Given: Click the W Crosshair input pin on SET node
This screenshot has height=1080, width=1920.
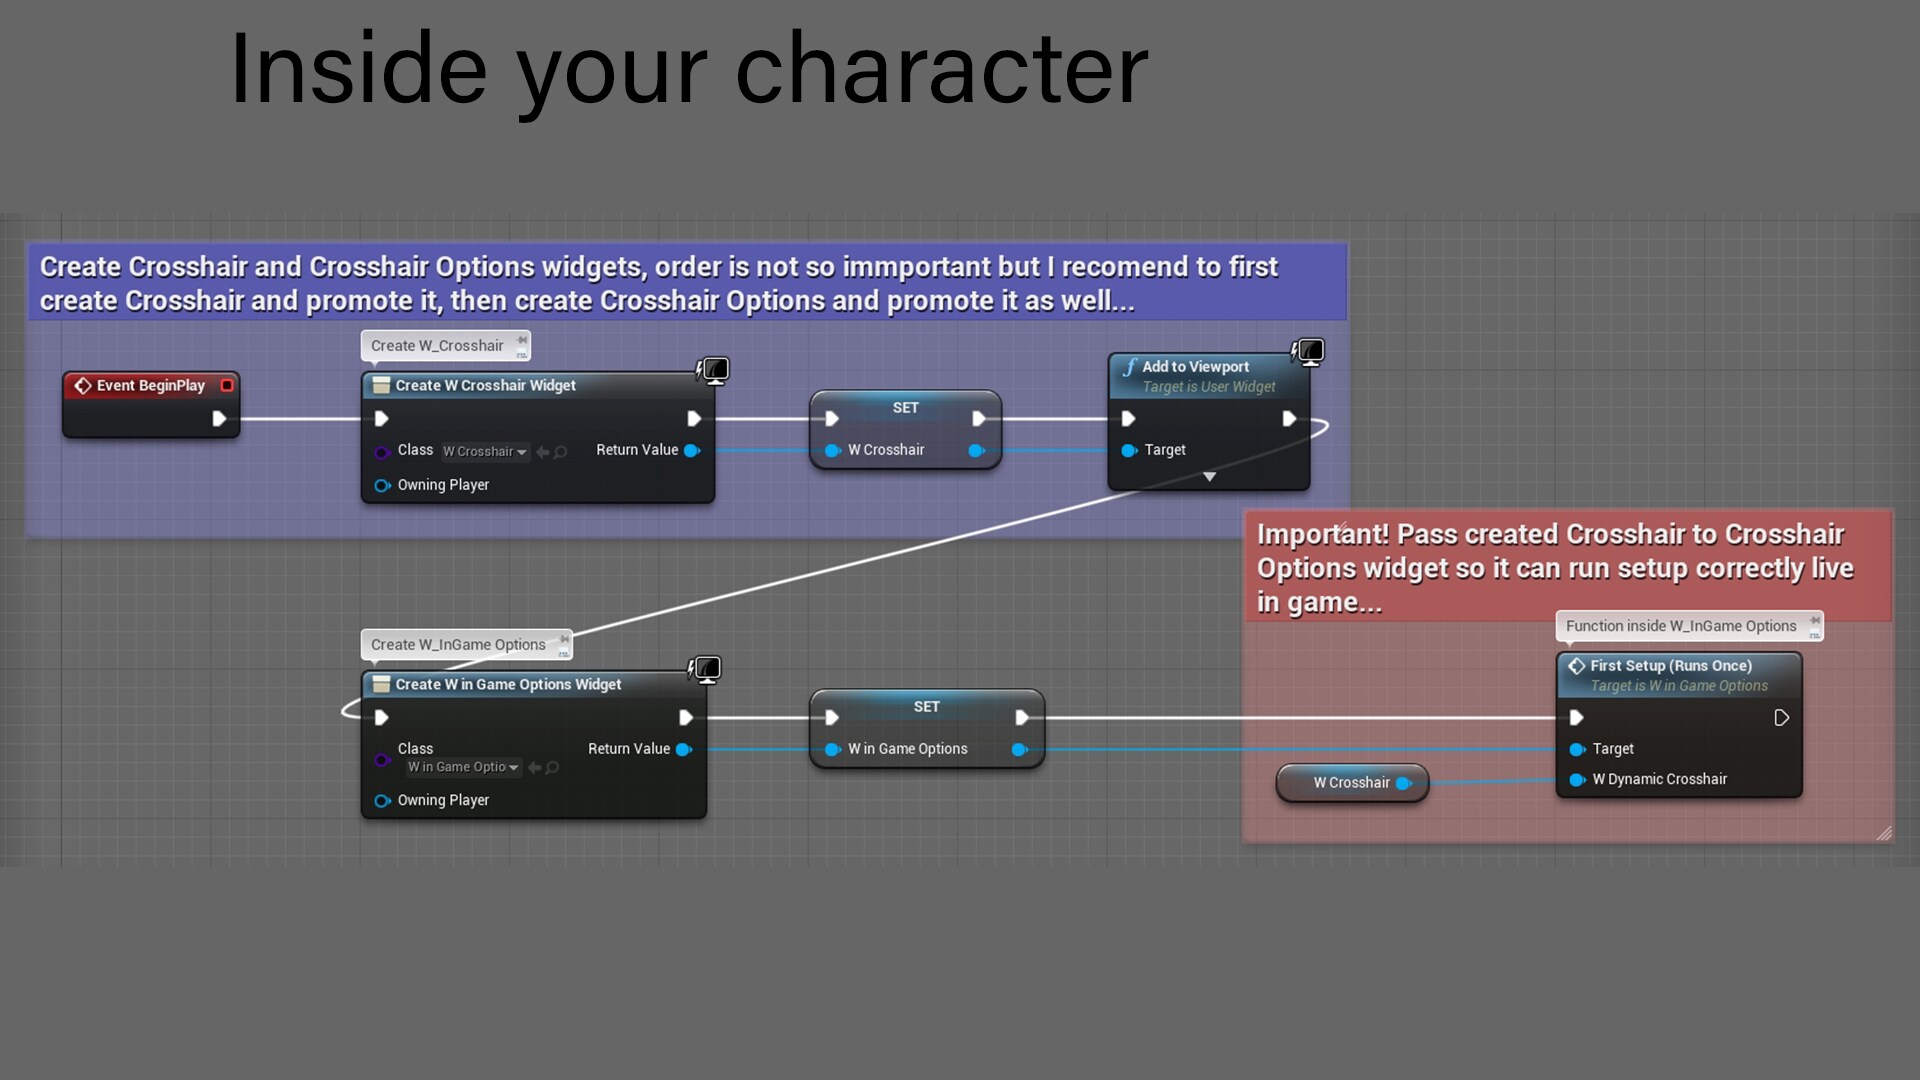Looking at the screenshot, I should coord(832,450).
